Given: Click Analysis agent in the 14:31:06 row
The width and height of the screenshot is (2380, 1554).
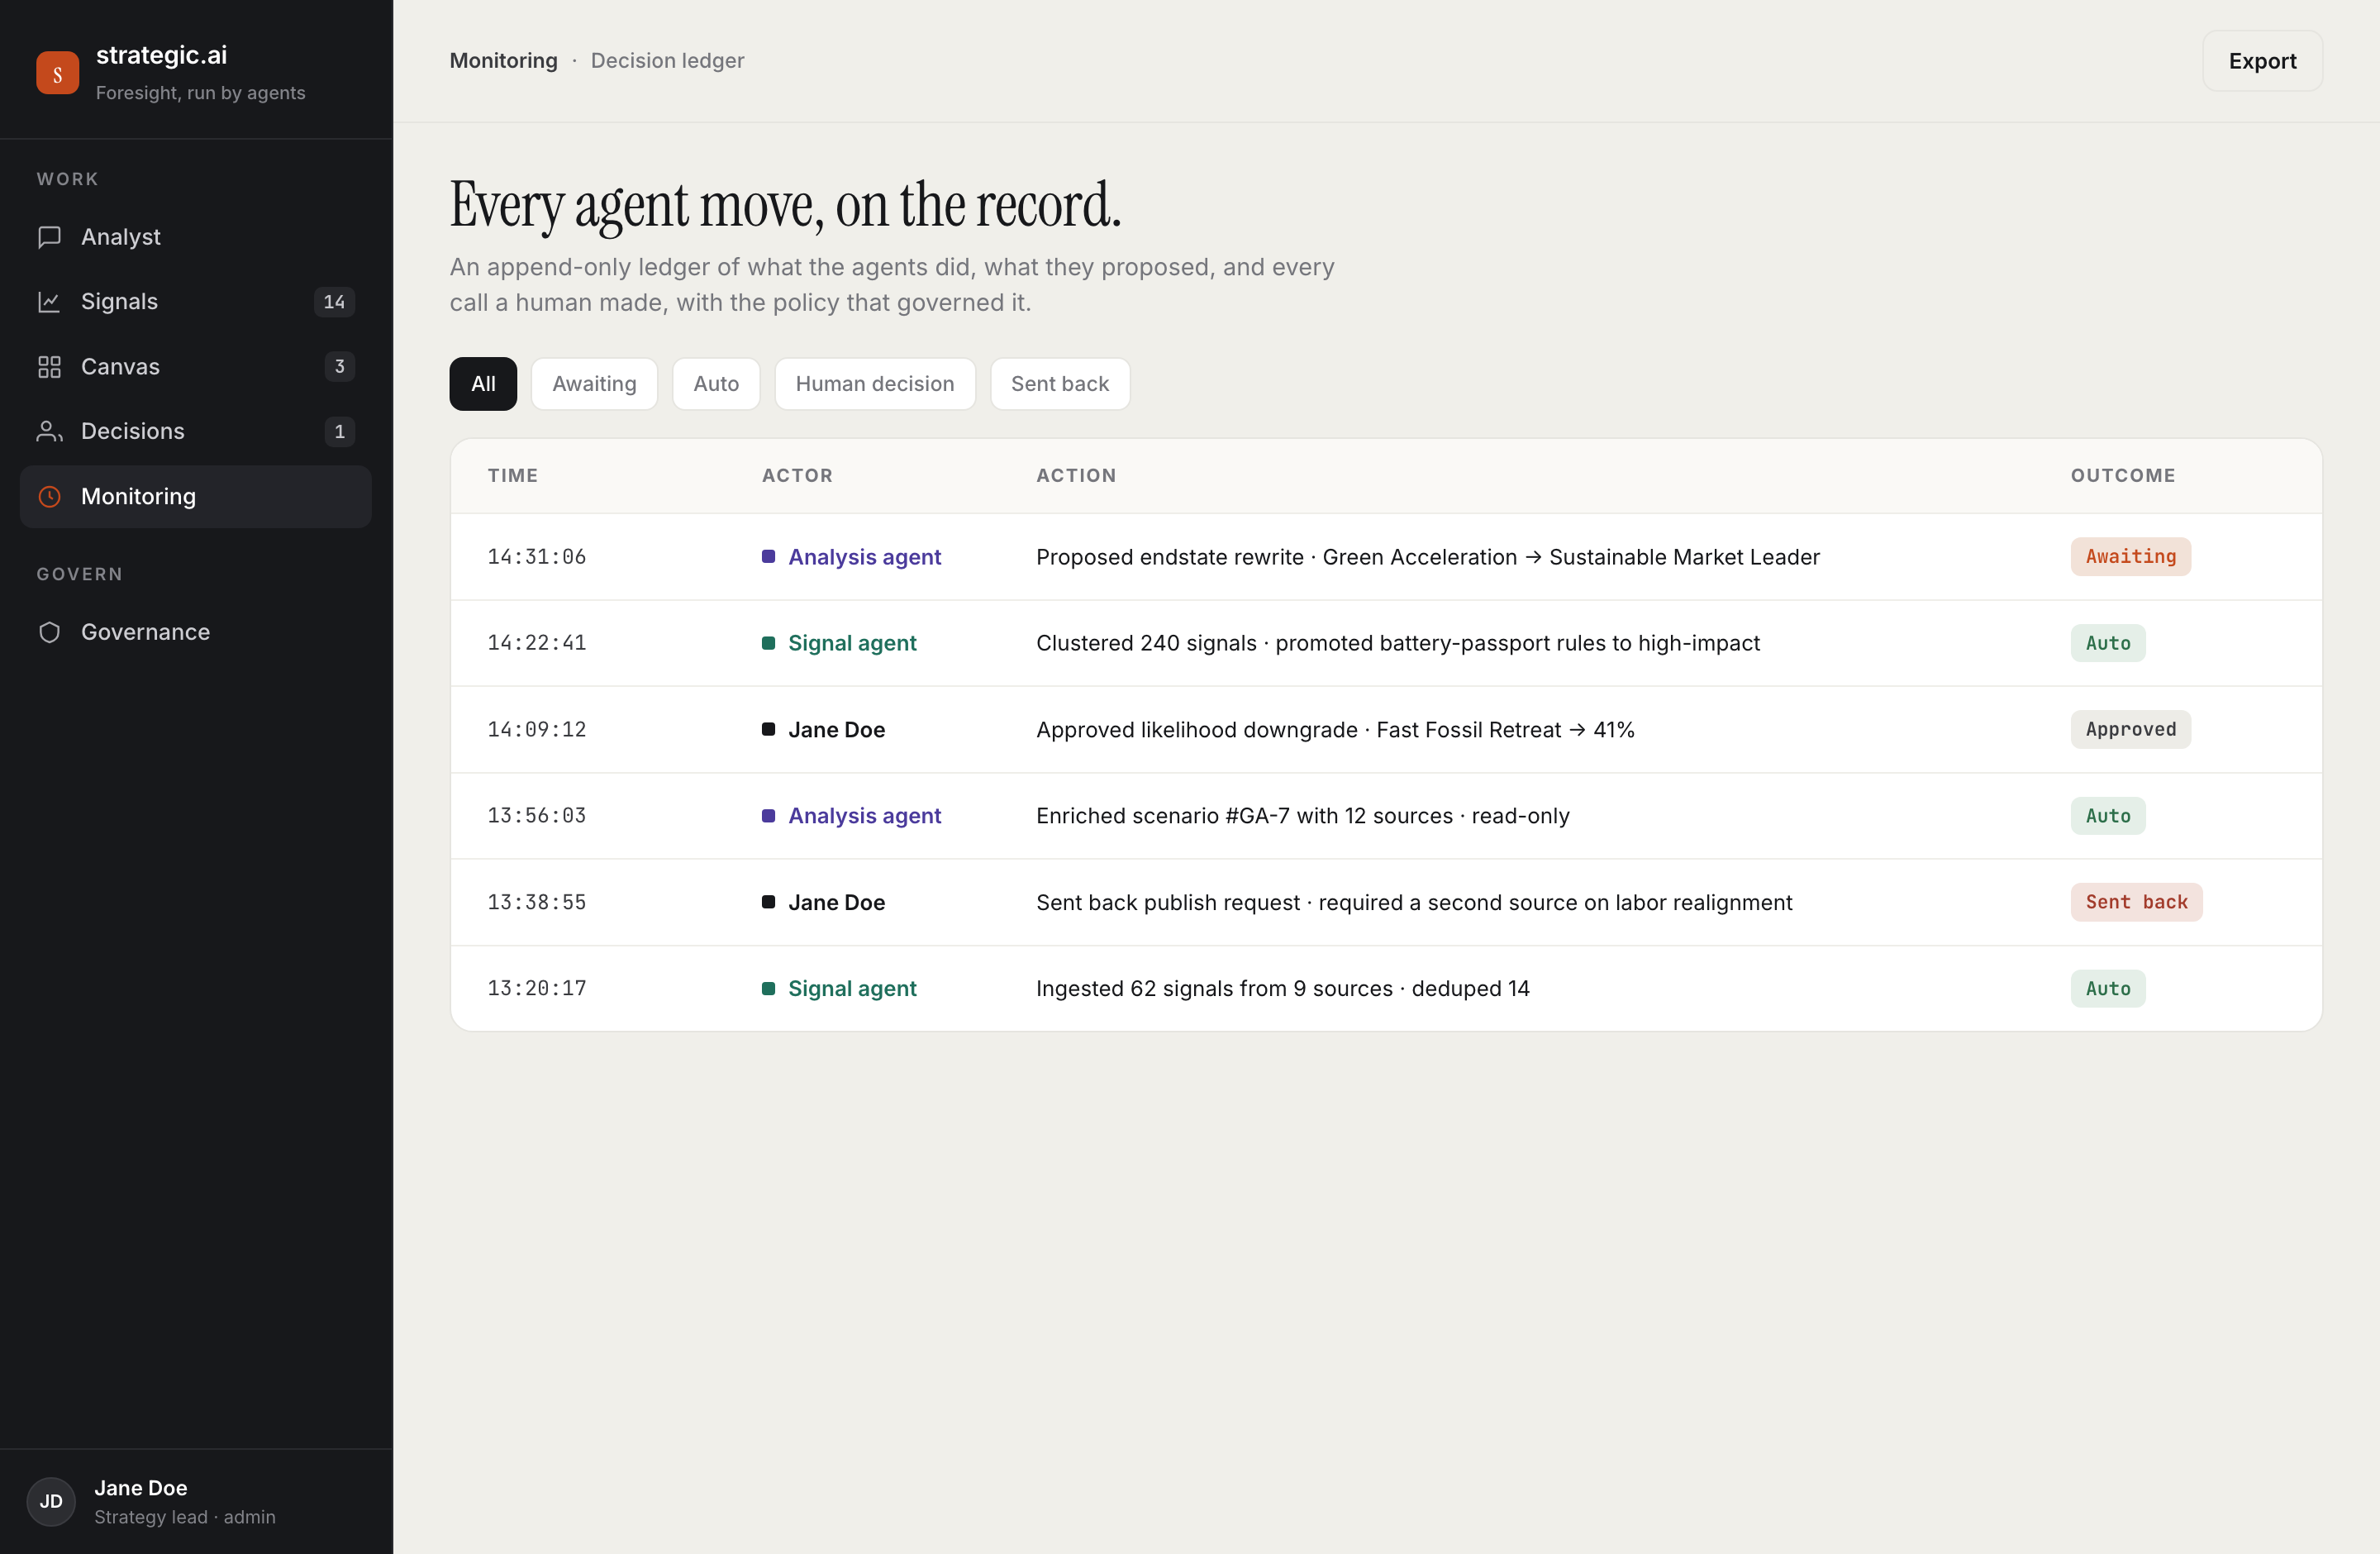Looking at the screenshot, I should point(865,557).
